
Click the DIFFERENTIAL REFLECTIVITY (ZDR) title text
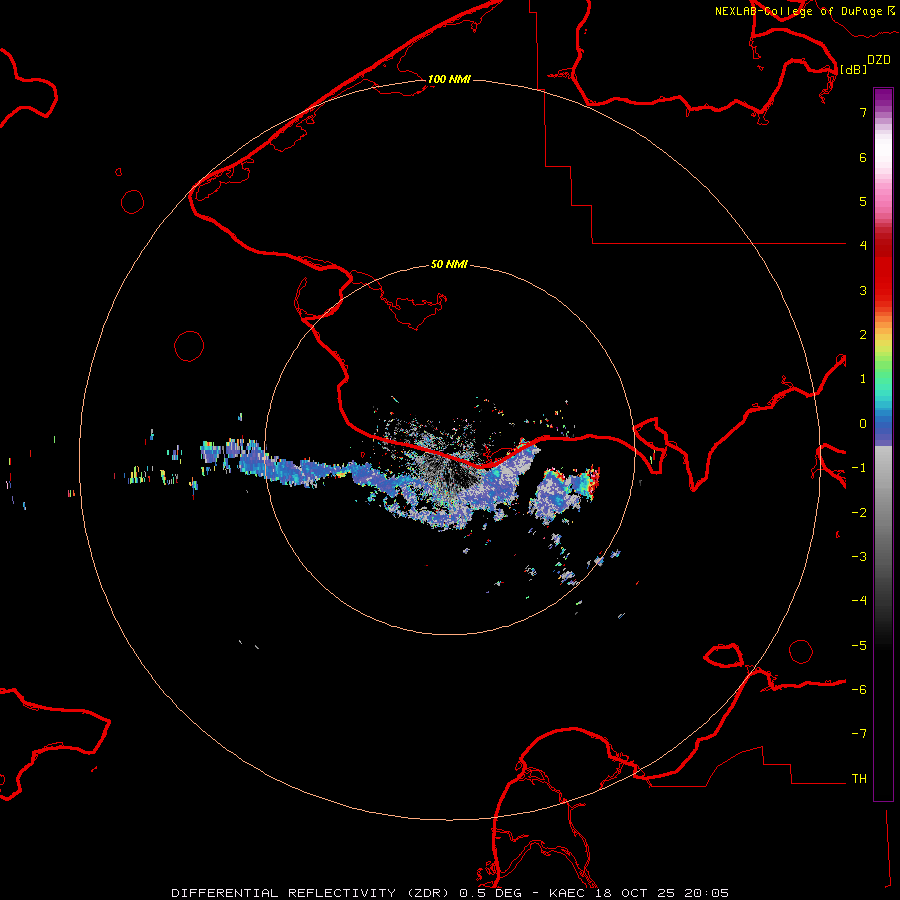312,893
